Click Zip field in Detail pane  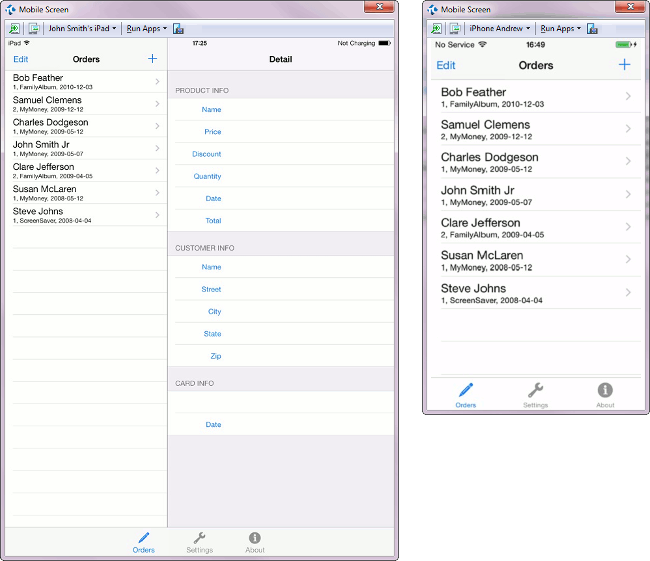coord(281,356)
